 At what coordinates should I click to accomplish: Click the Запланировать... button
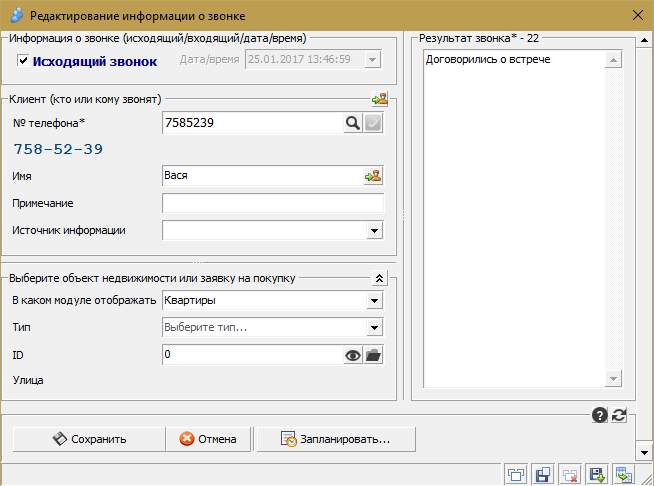[x=336, y=438]
